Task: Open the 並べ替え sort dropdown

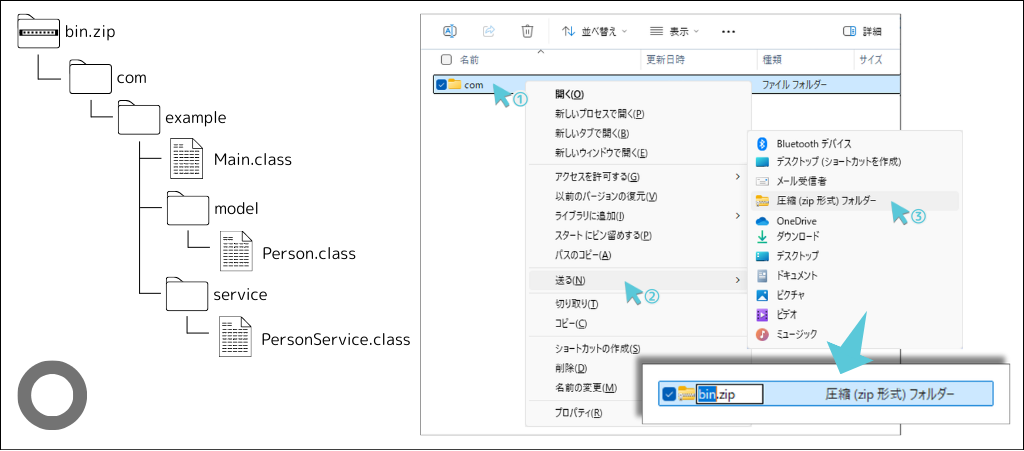Action: pos(594,31)
